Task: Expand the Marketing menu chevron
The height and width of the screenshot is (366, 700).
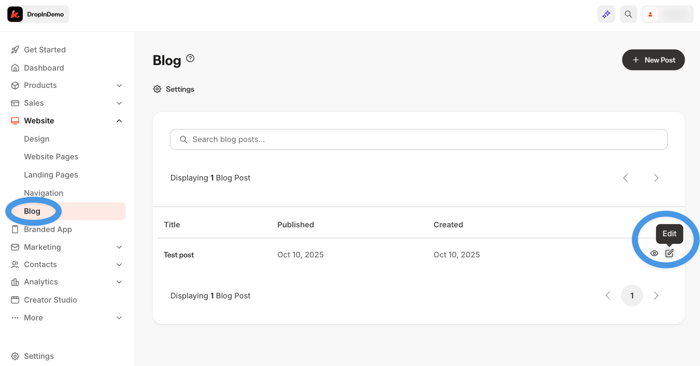Action: pyautogui.click(x=119, y=247)
